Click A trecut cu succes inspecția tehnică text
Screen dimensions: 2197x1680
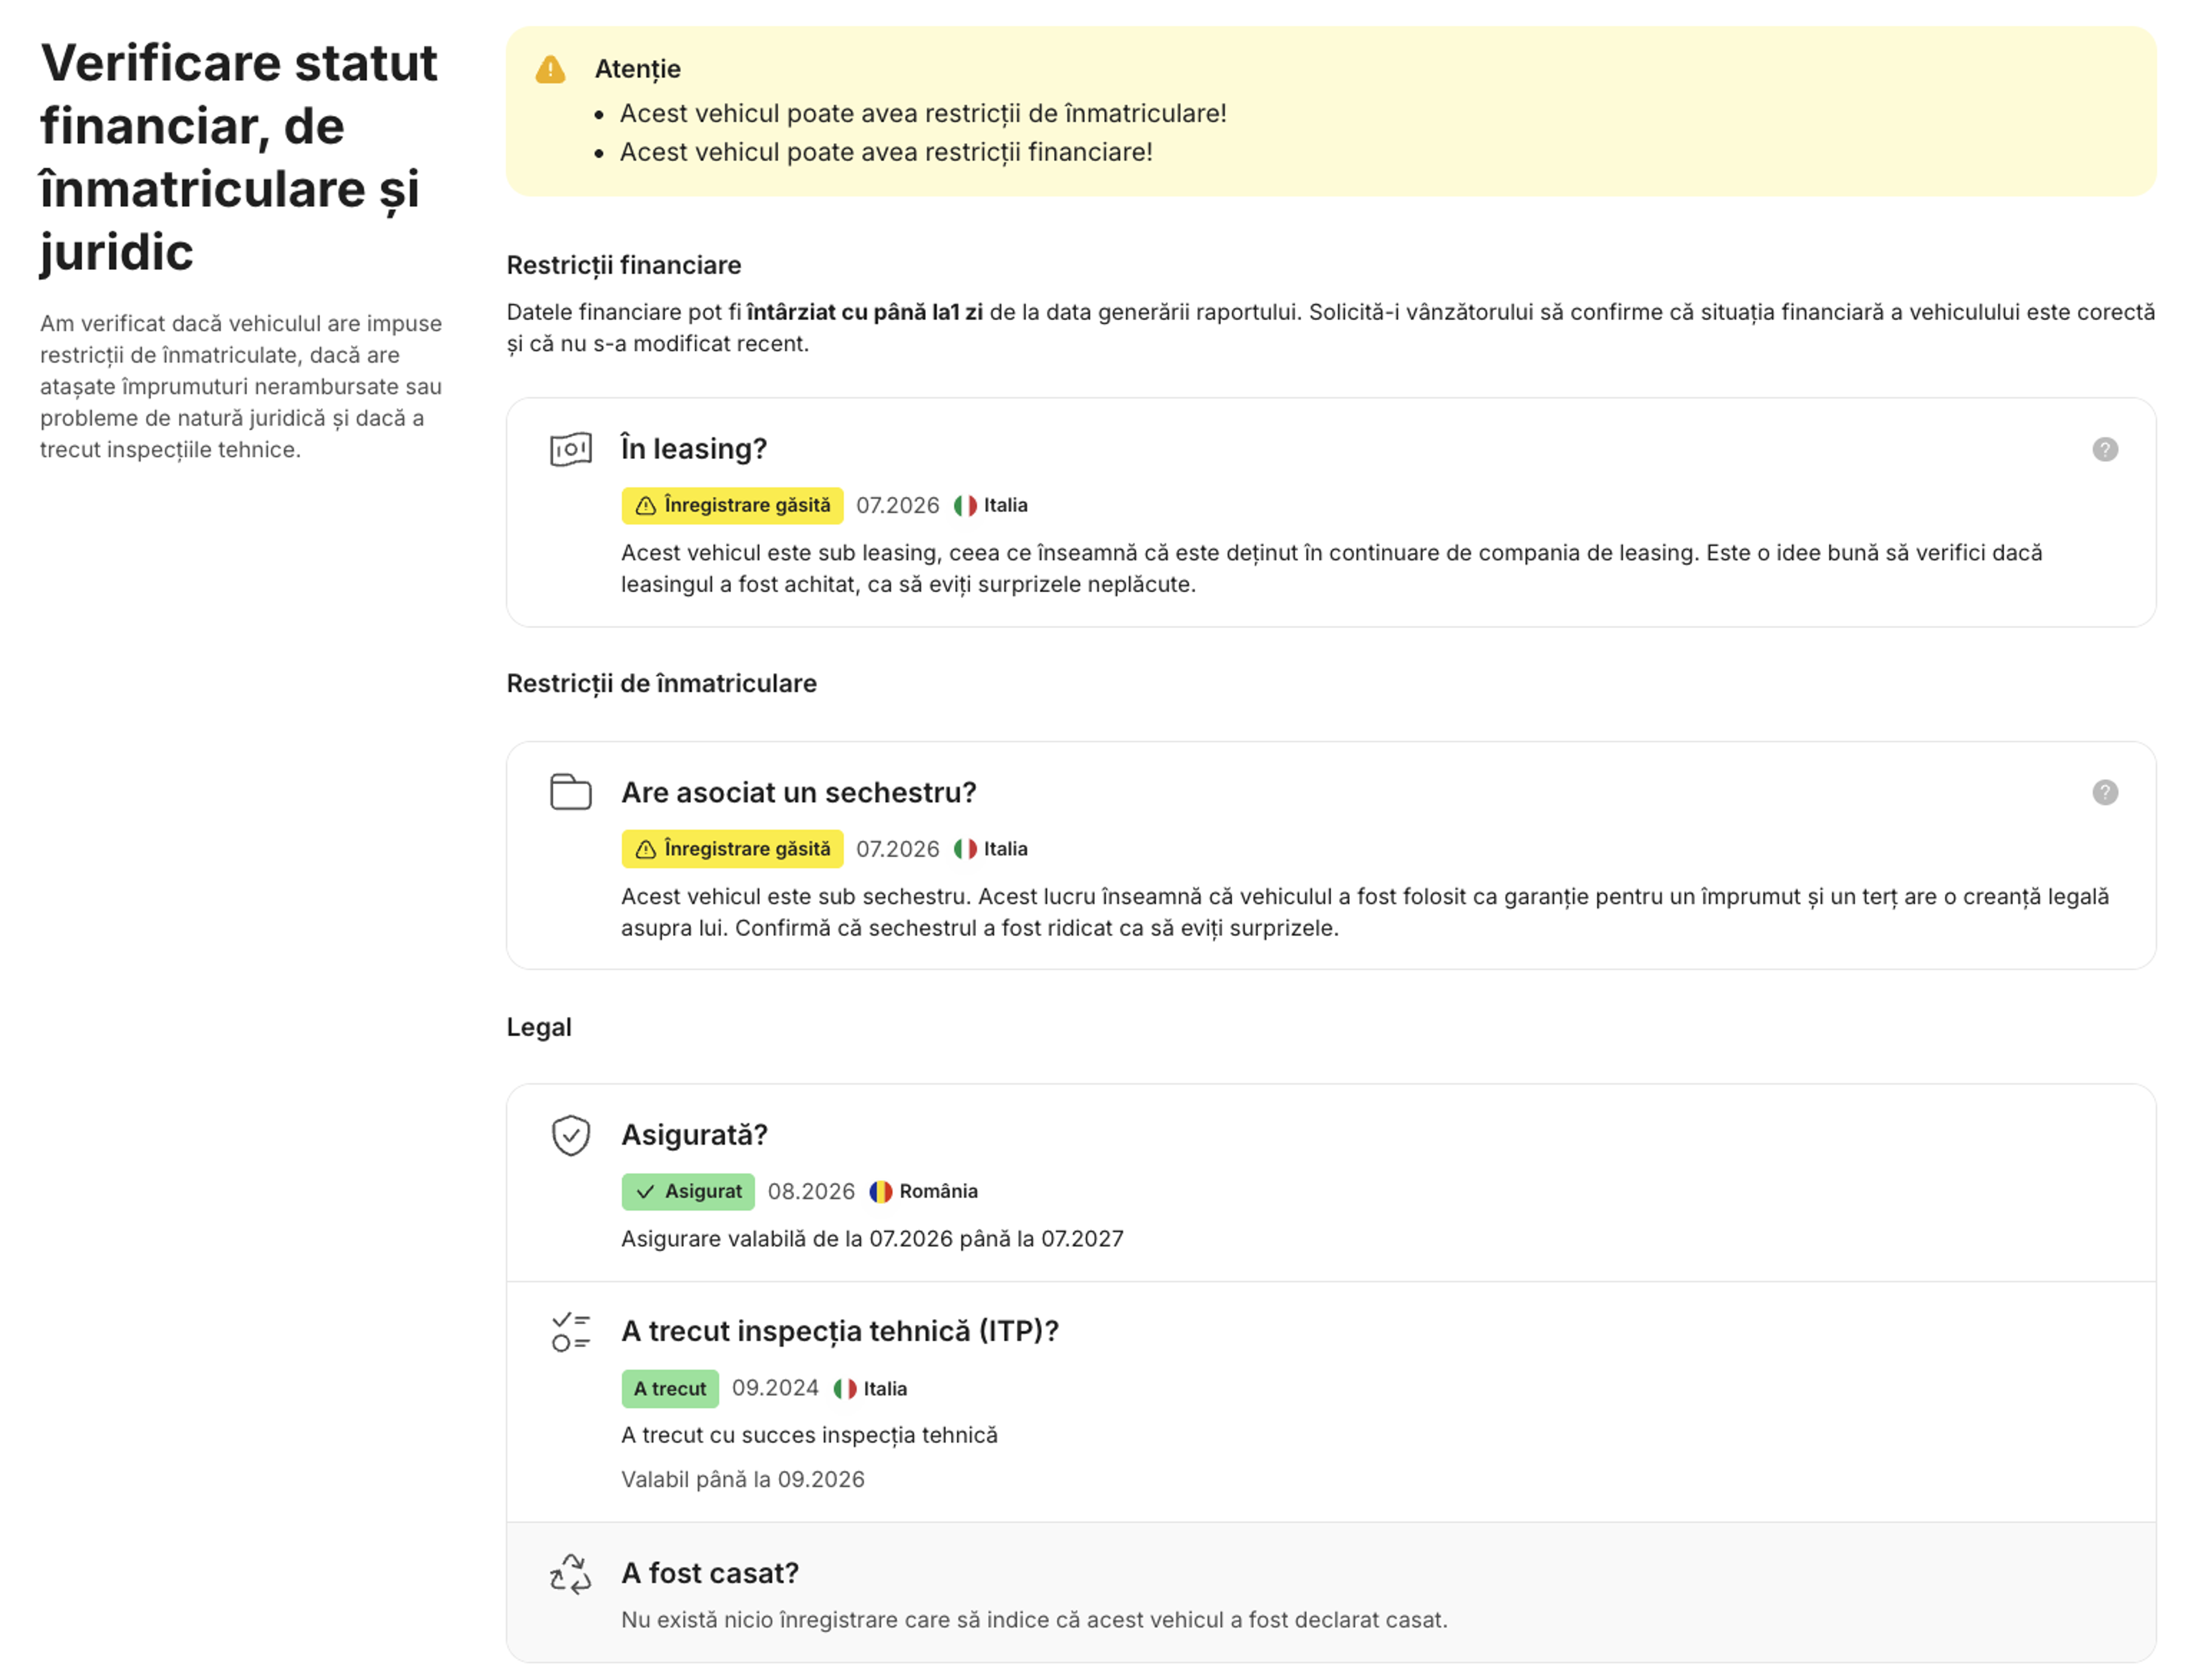[809, 1436]
